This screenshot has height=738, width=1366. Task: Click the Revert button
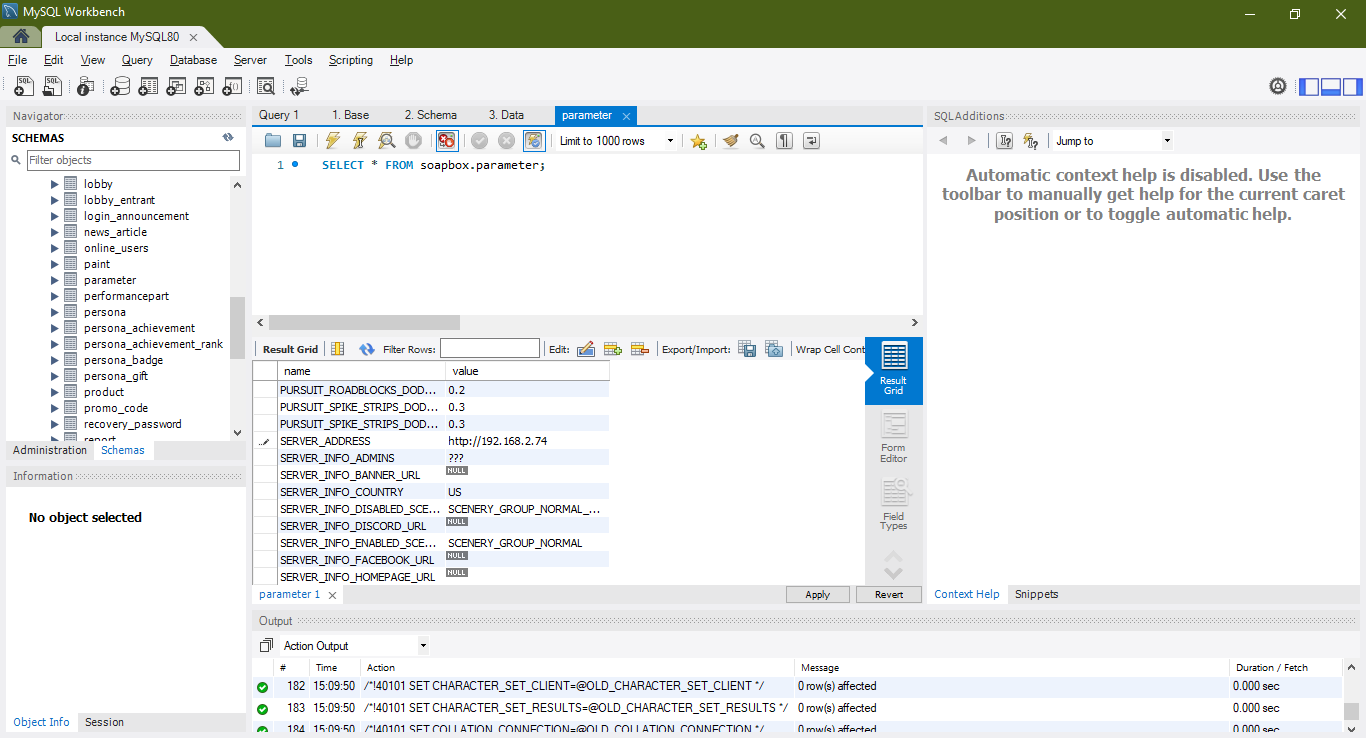[889, 594]
